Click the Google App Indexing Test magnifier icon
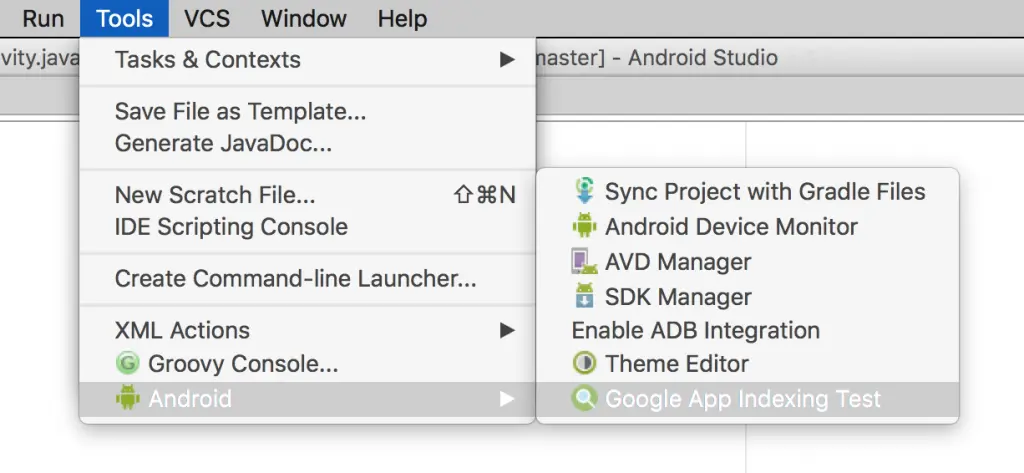This screenshot has width=1024, height=473. pos(584,399)
